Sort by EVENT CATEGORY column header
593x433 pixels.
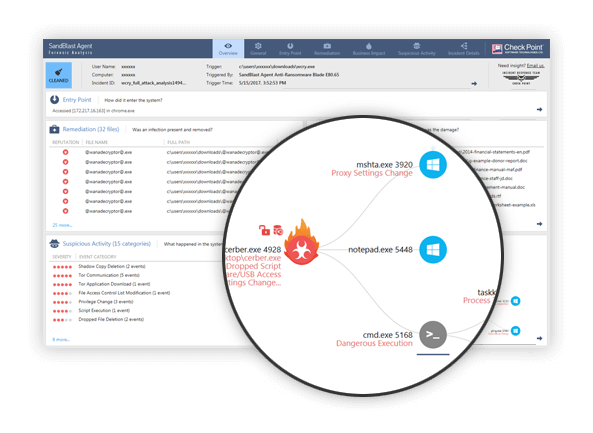(98, 257)
